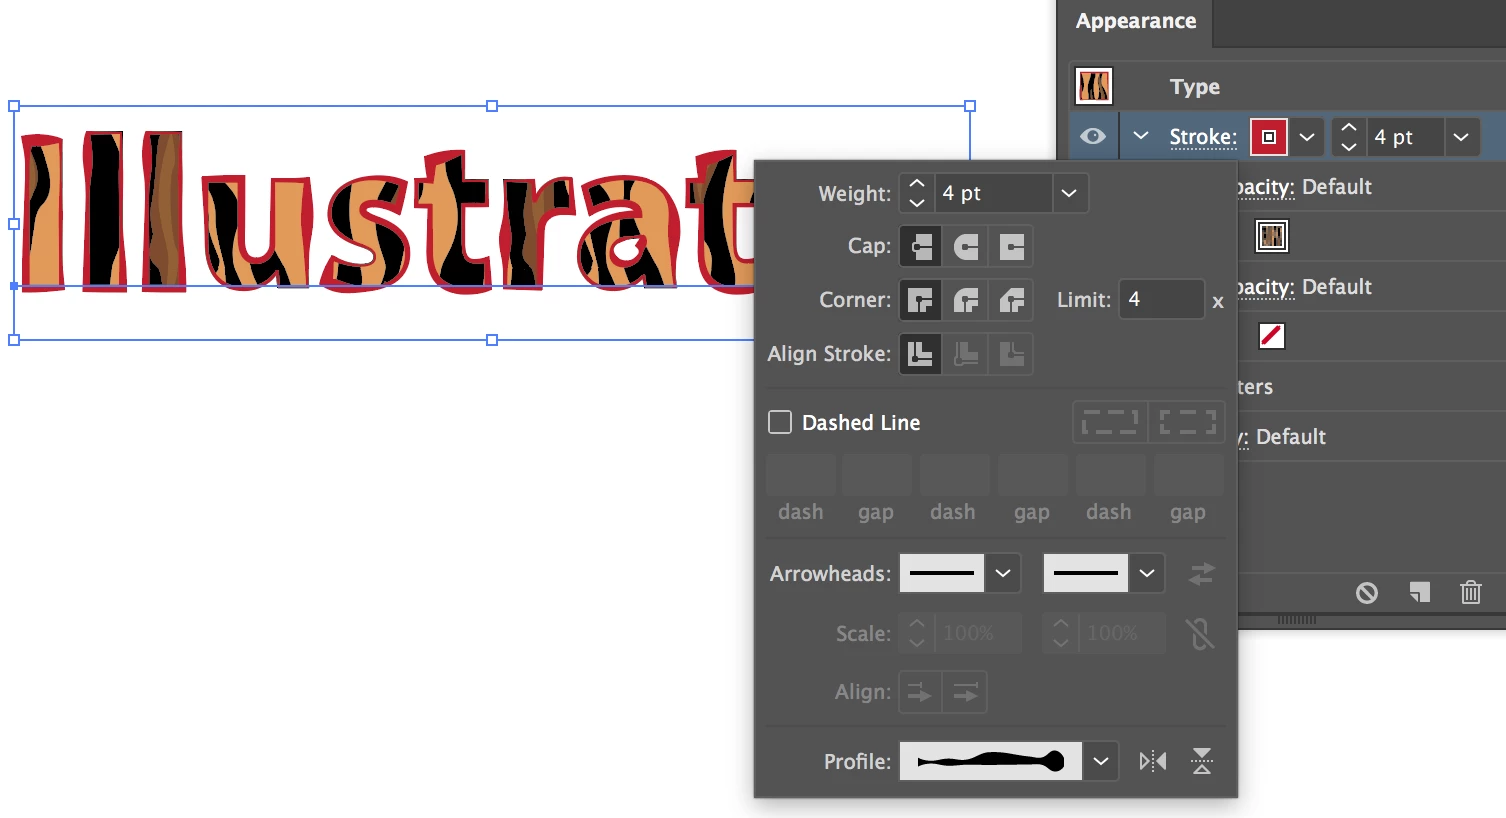Swap start and end arrowheads
The height and width of the screenshot is (818, 1506).
[x=1202, y=574]
